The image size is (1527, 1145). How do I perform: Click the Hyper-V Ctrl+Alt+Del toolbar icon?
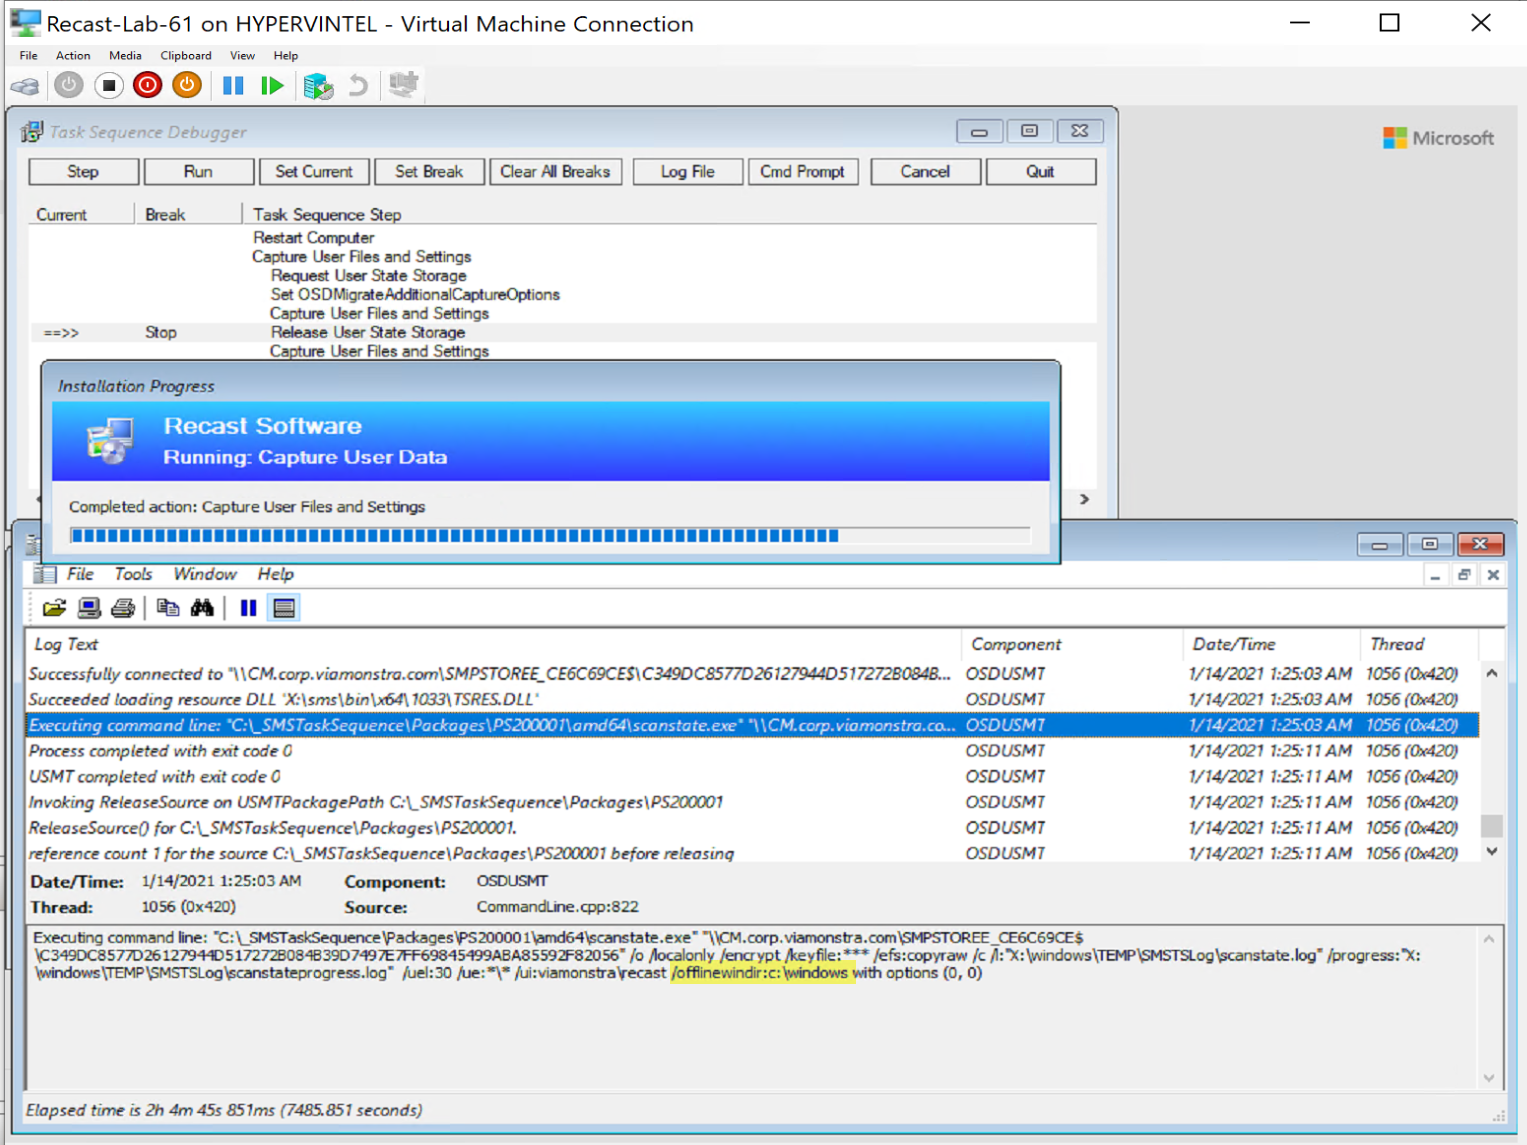(25, 86)
